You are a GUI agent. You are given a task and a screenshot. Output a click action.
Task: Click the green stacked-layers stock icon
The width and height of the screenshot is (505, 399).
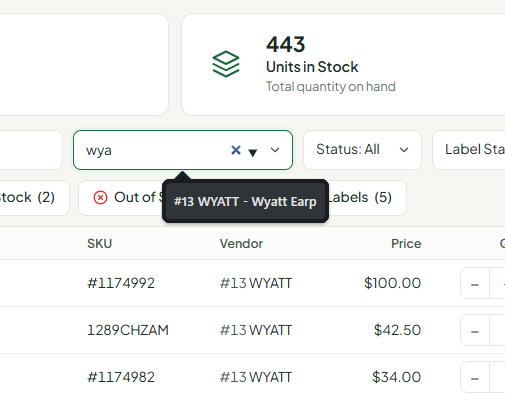pyautogui.click(x=226, y=64)
